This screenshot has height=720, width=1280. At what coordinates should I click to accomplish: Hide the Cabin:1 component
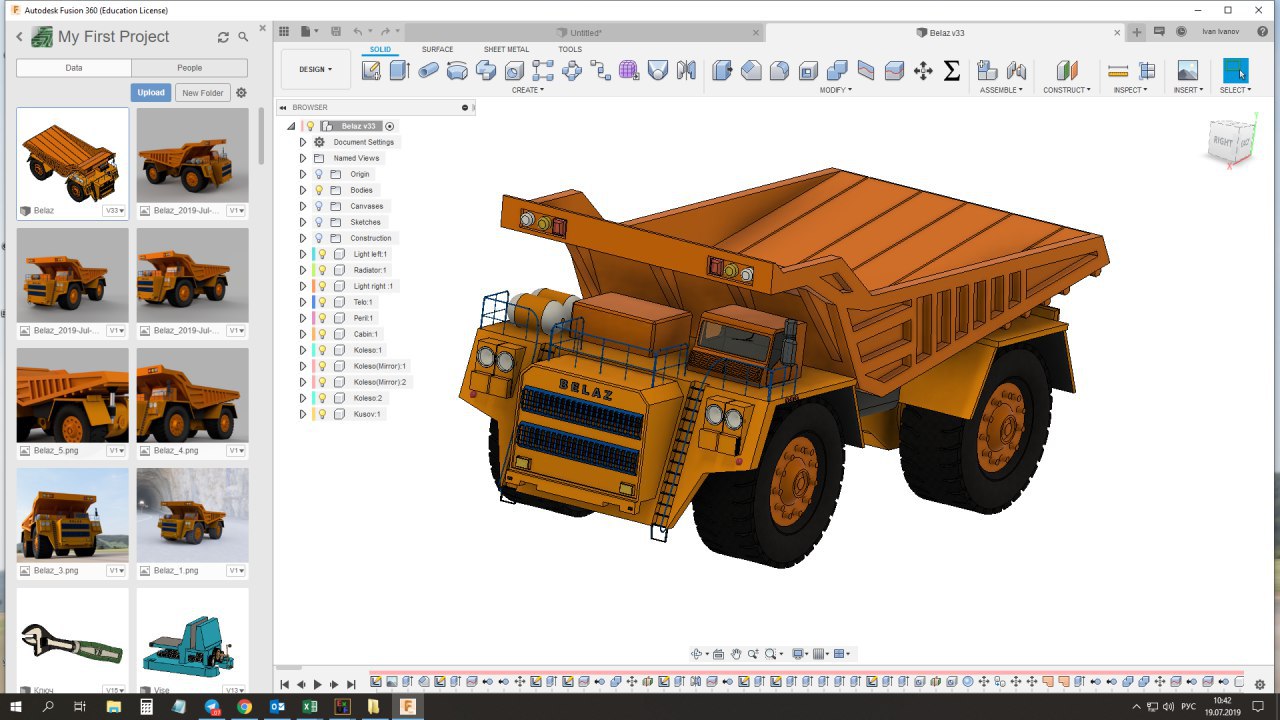coord(322,334)
